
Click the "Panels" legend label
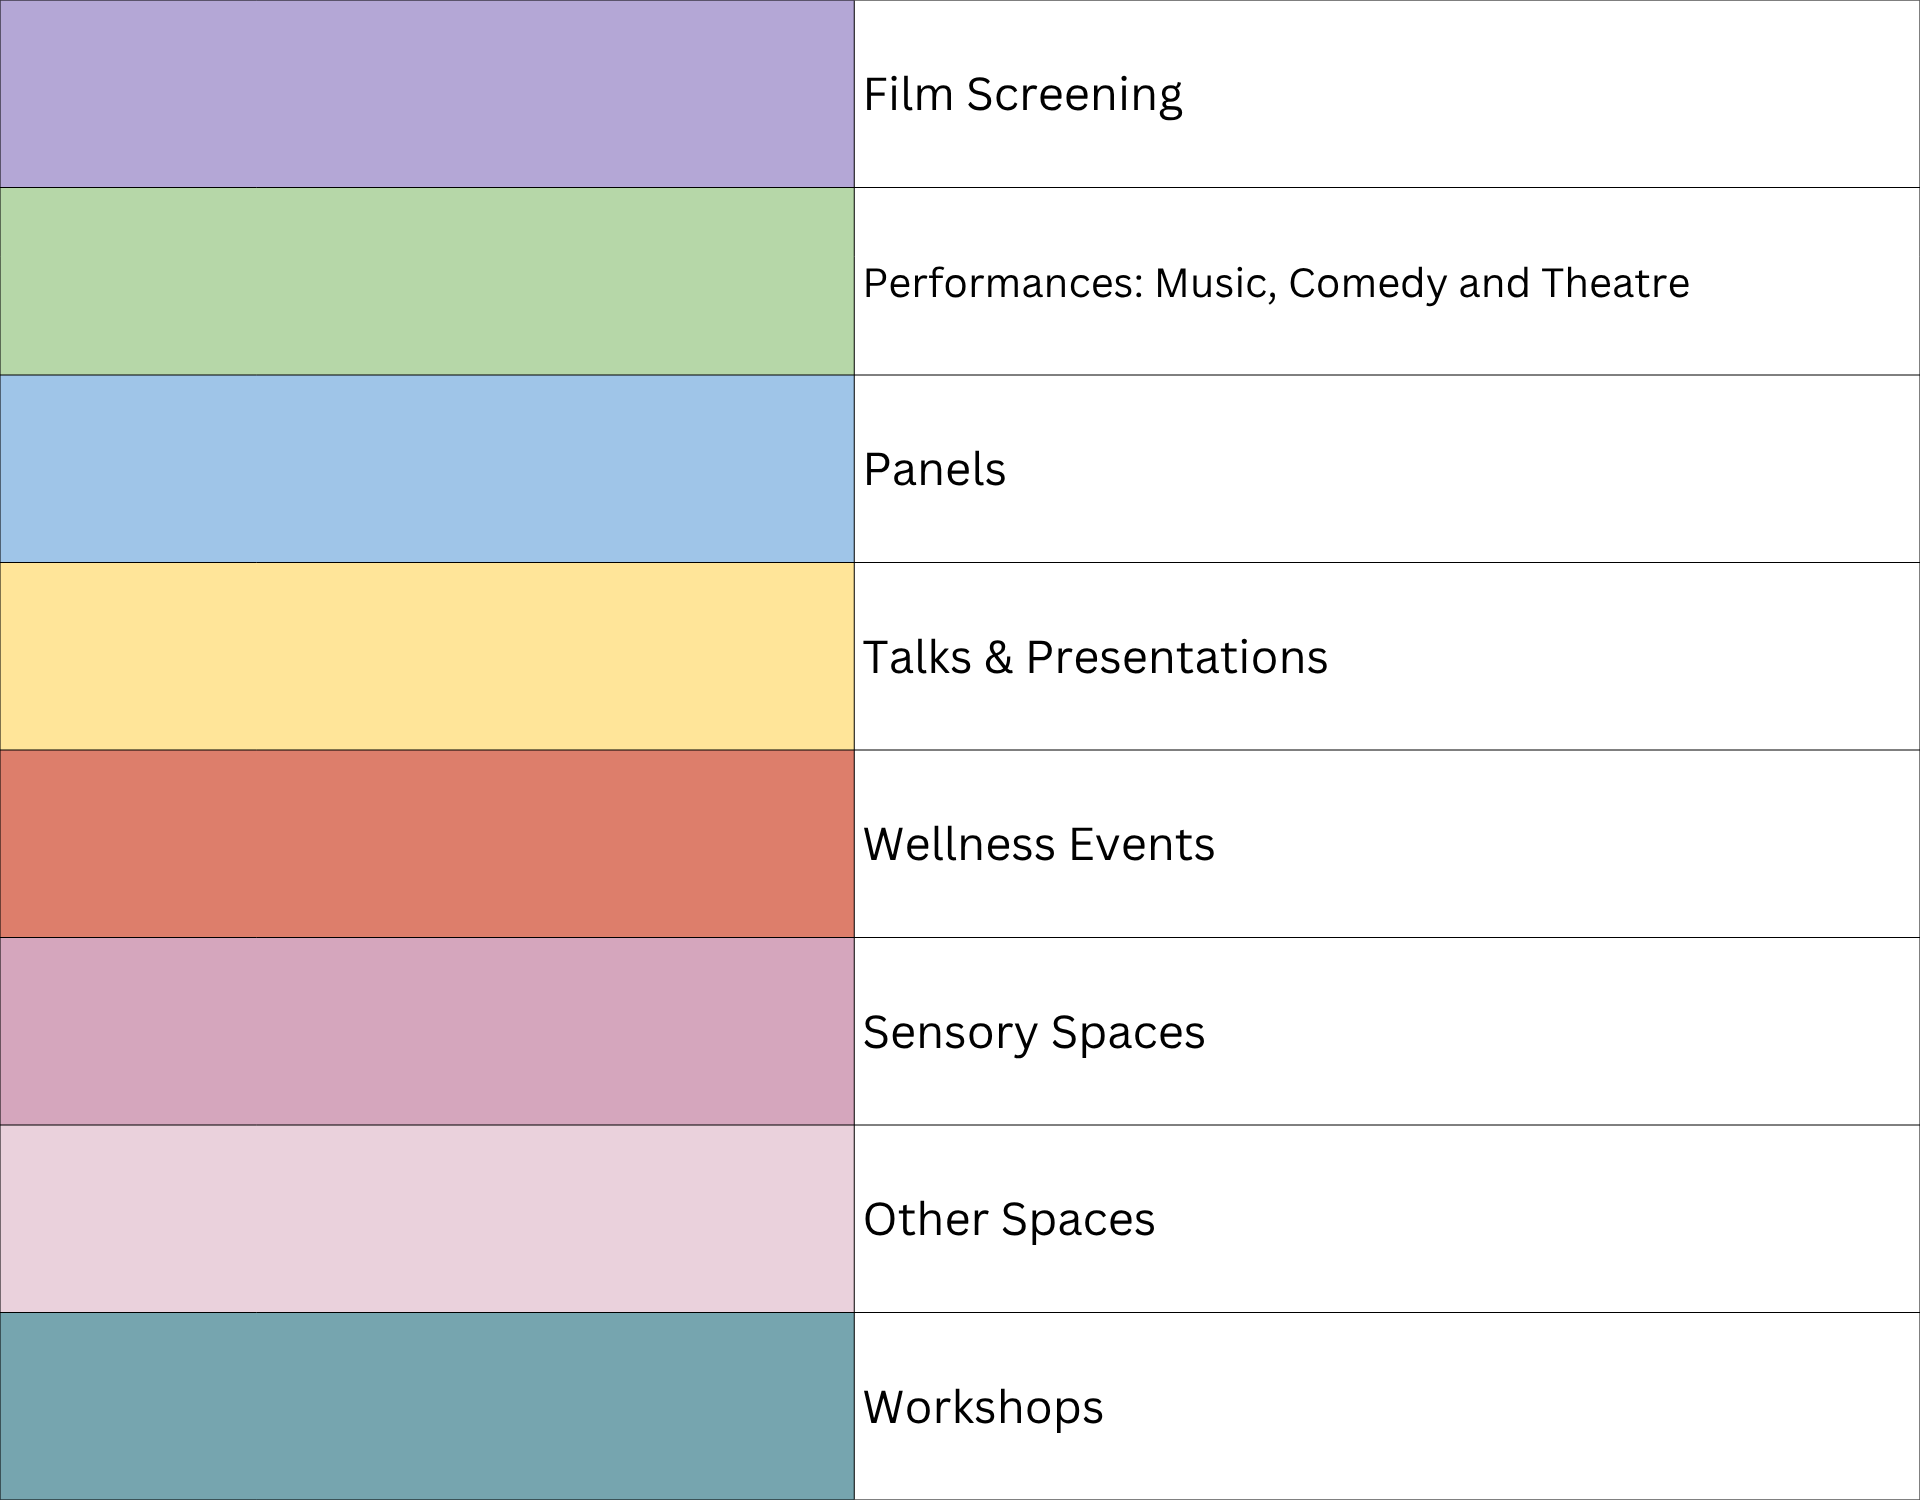click(934, 470)
